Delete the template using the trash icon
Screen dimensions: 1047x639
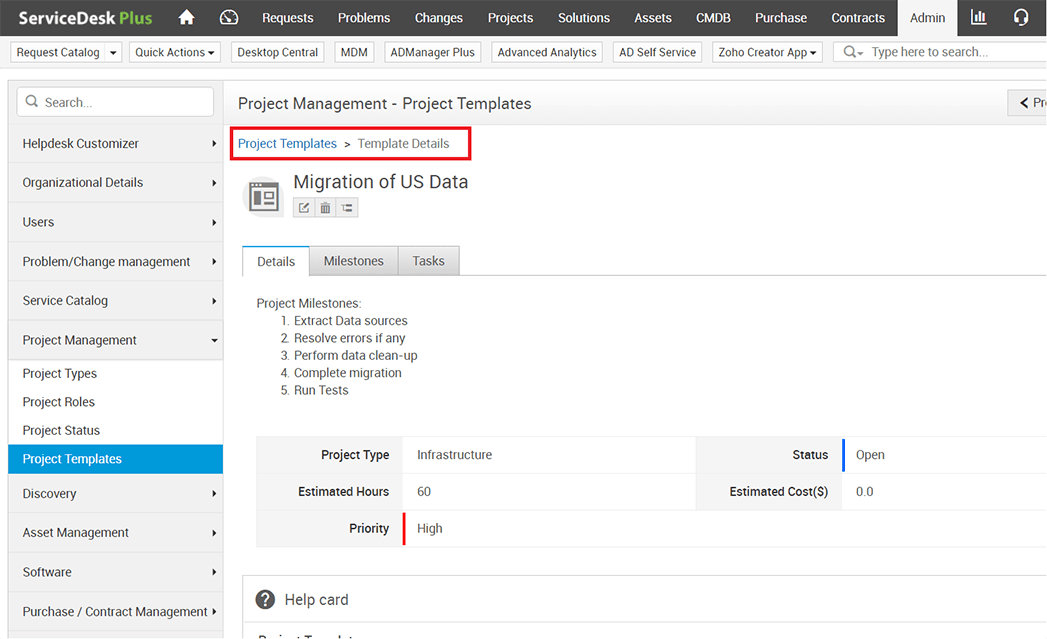325,207
